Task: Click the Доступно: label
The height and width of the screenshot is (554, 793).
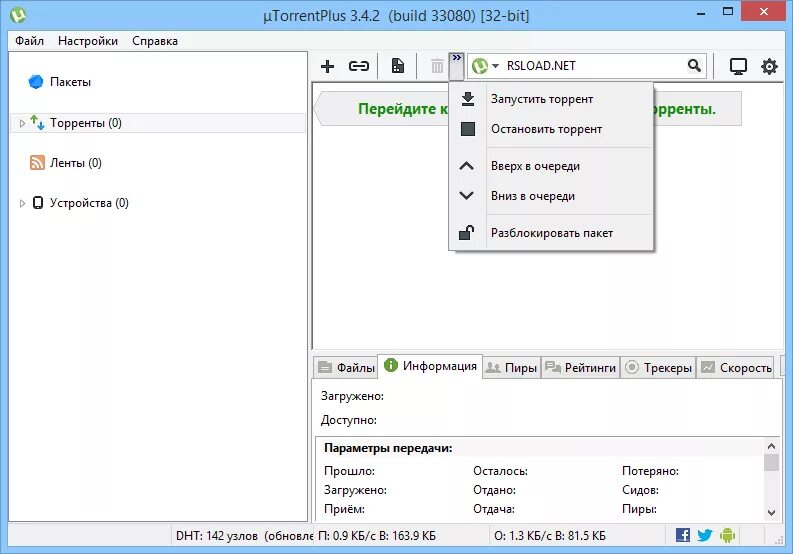Action: pyautogui.click(x=348, y=420)
